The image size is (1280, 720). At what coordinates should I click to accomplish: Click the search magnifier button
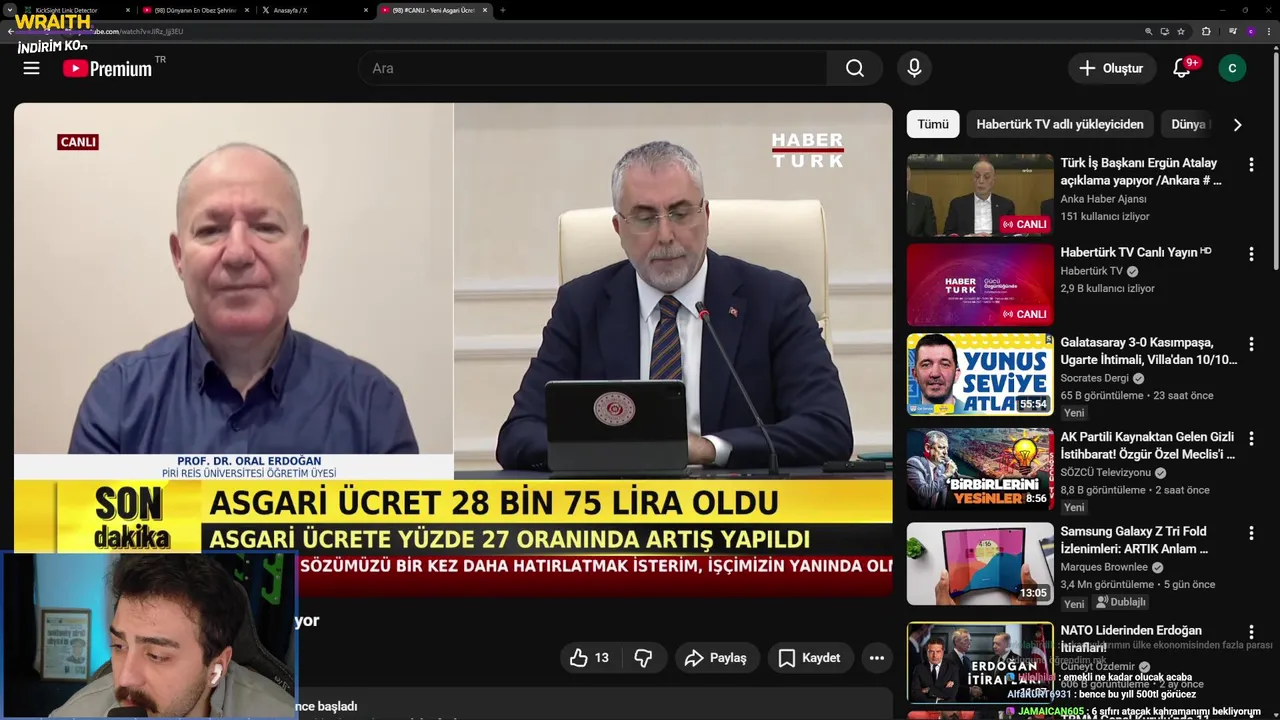click(x=854, y=68)
